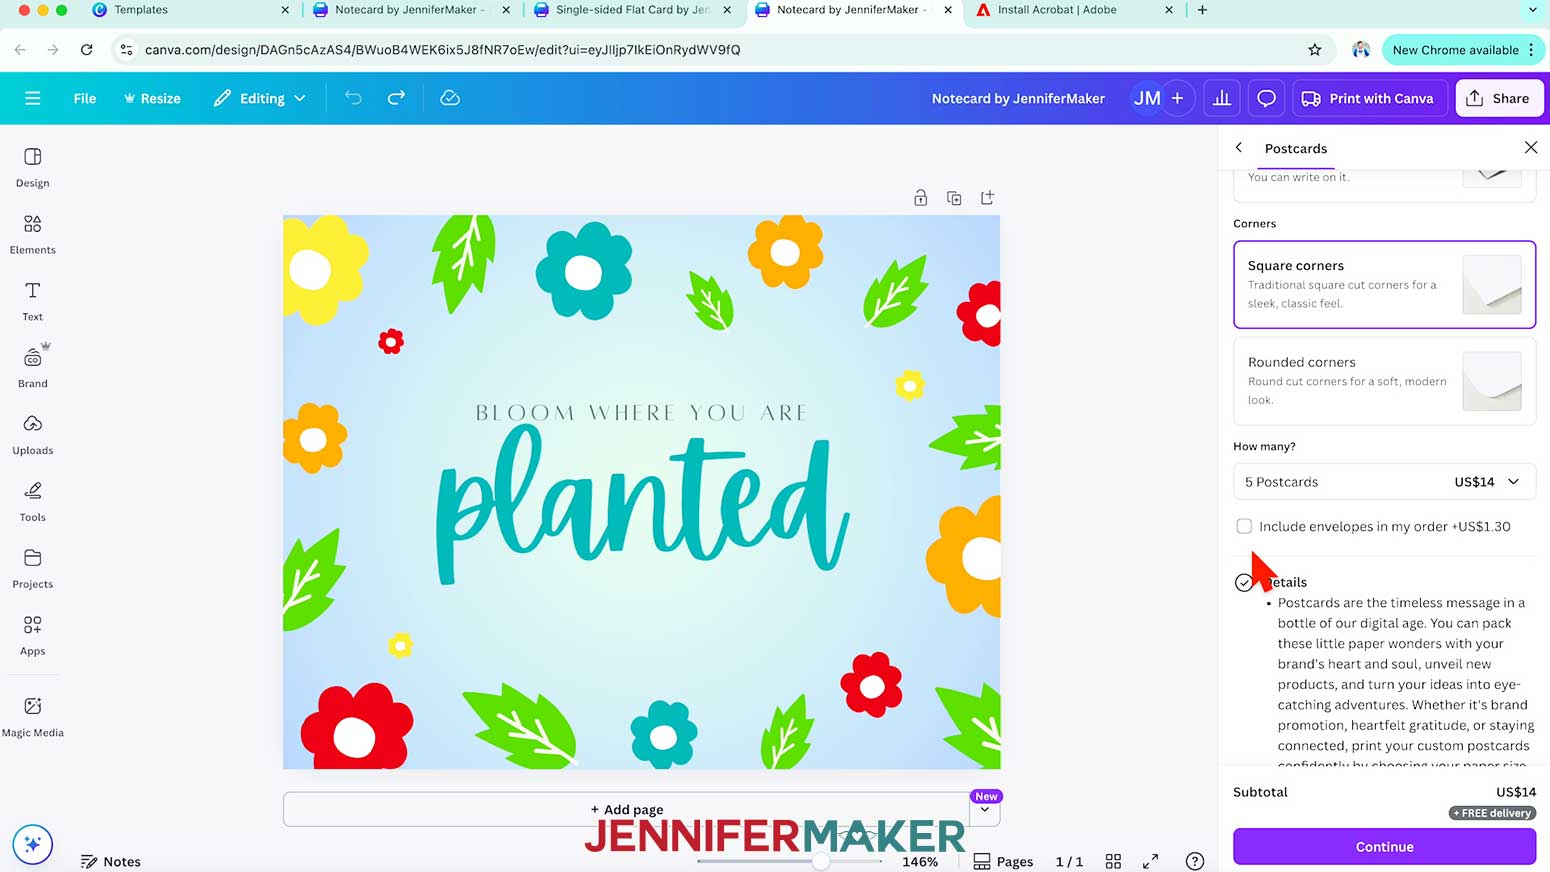1550x872 pixels.
Task: Open the Projects panel
Action: [32, 568]
